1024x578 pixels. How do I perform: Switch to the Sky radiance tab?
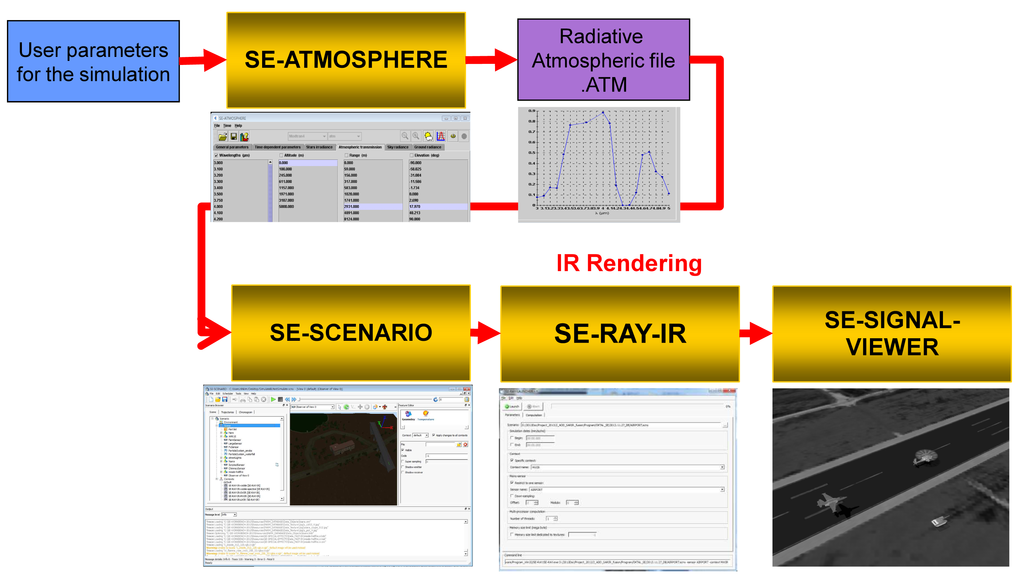395,146
